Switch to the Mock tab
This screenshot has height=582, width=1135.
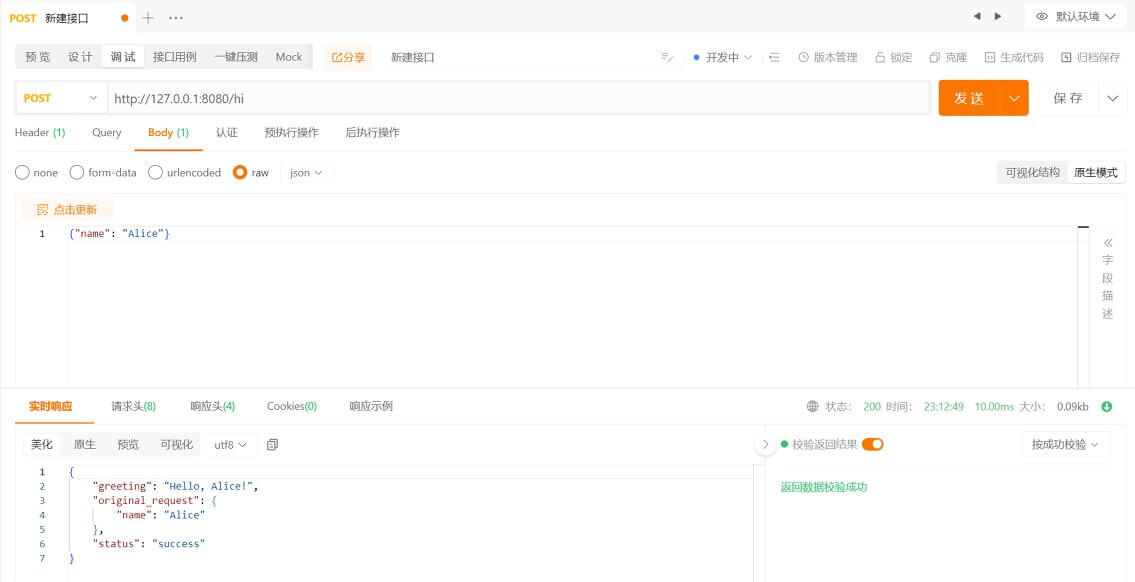(288, 57)
